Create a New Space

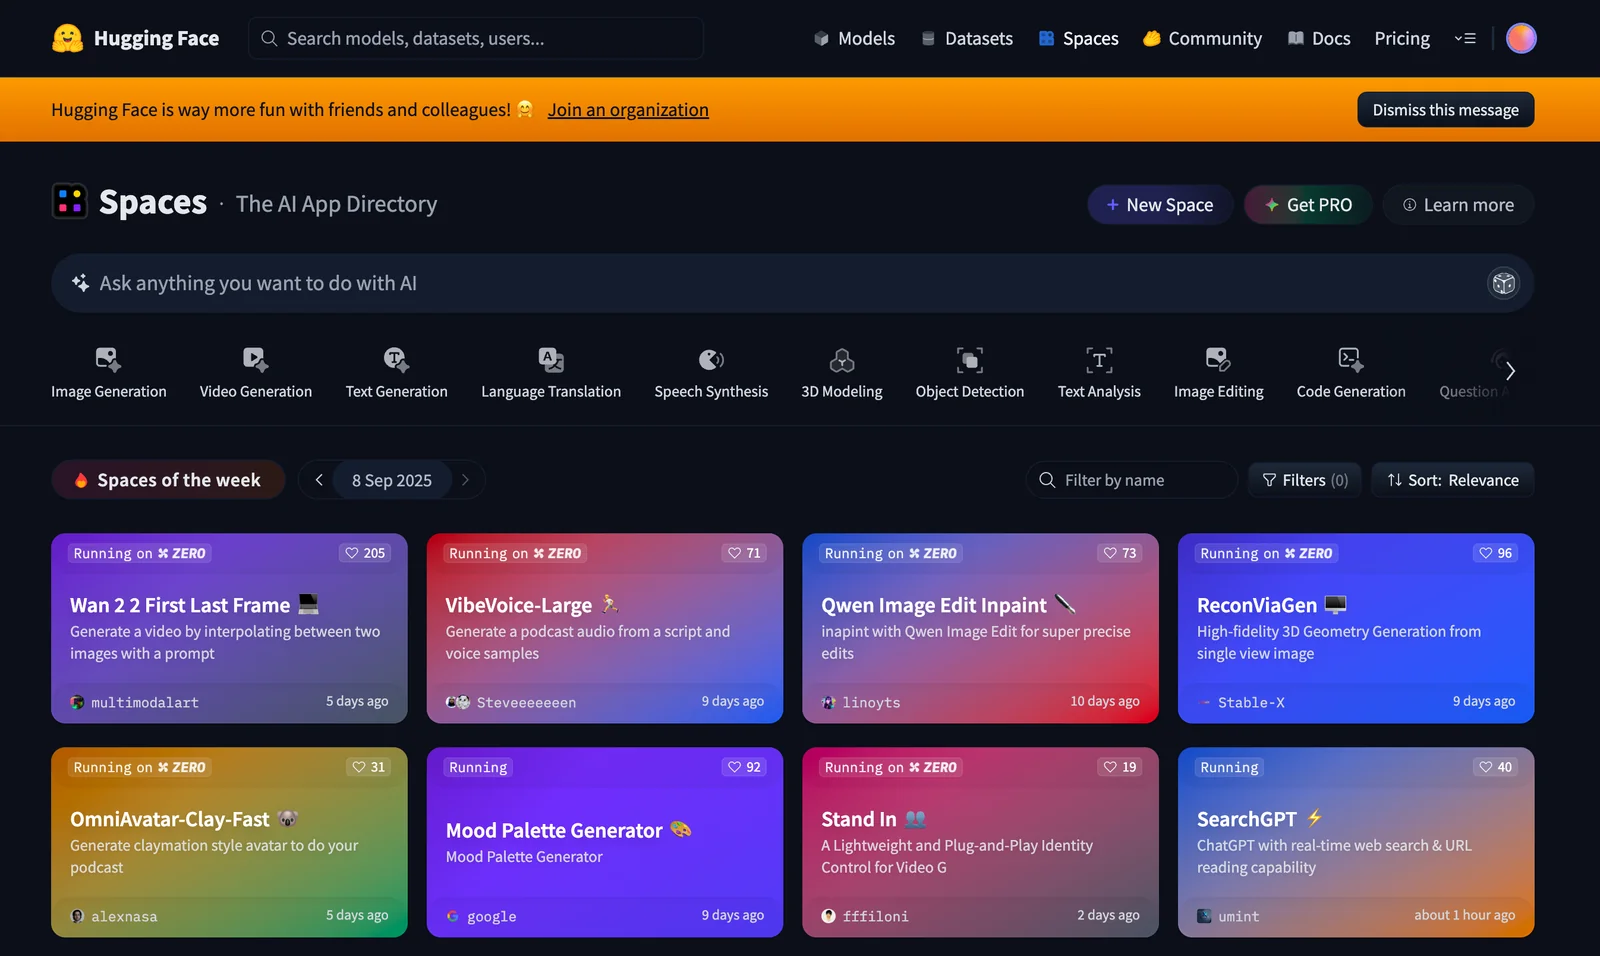coord(1160,205)
